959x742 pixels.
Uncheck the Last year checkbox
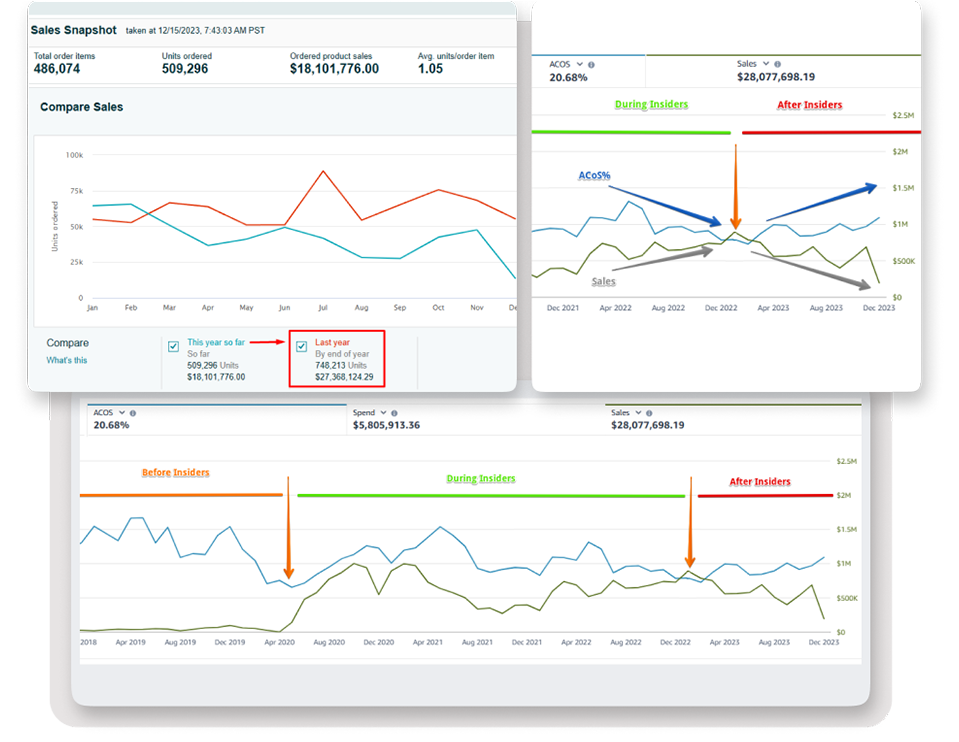click(x=302, y=346)
